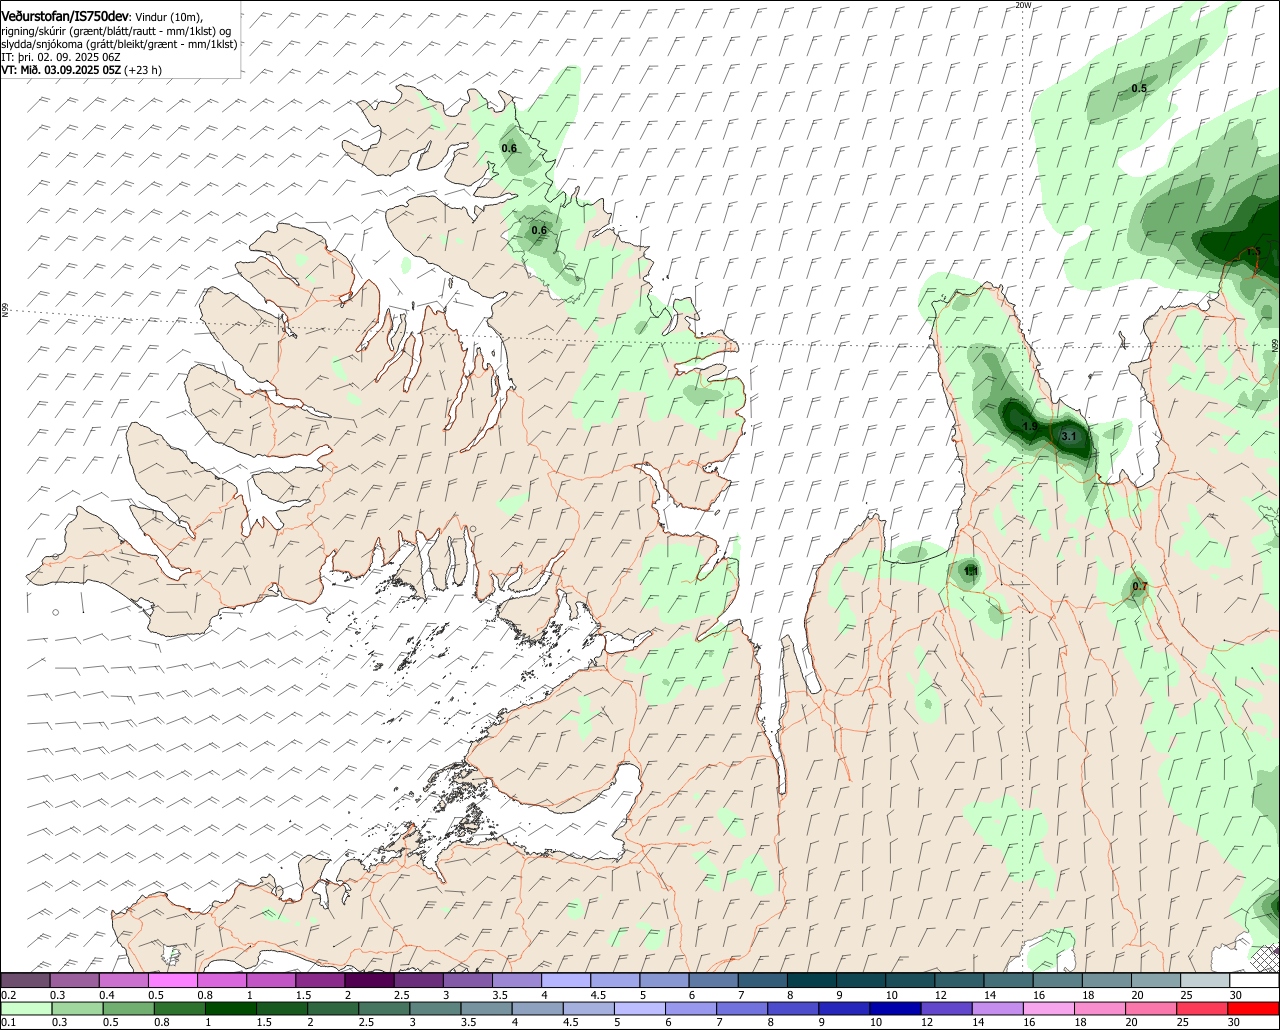
Task: Select the grey-green 3 swatch in lower legend
Action: click(436, 1008)
